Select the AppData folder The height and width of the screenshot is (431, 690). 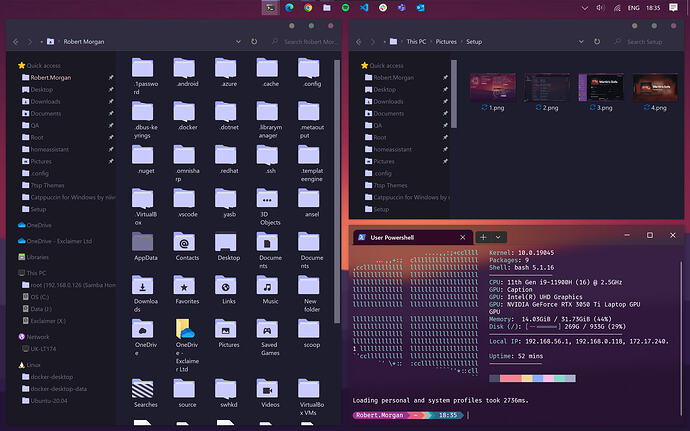pos(143,247)
